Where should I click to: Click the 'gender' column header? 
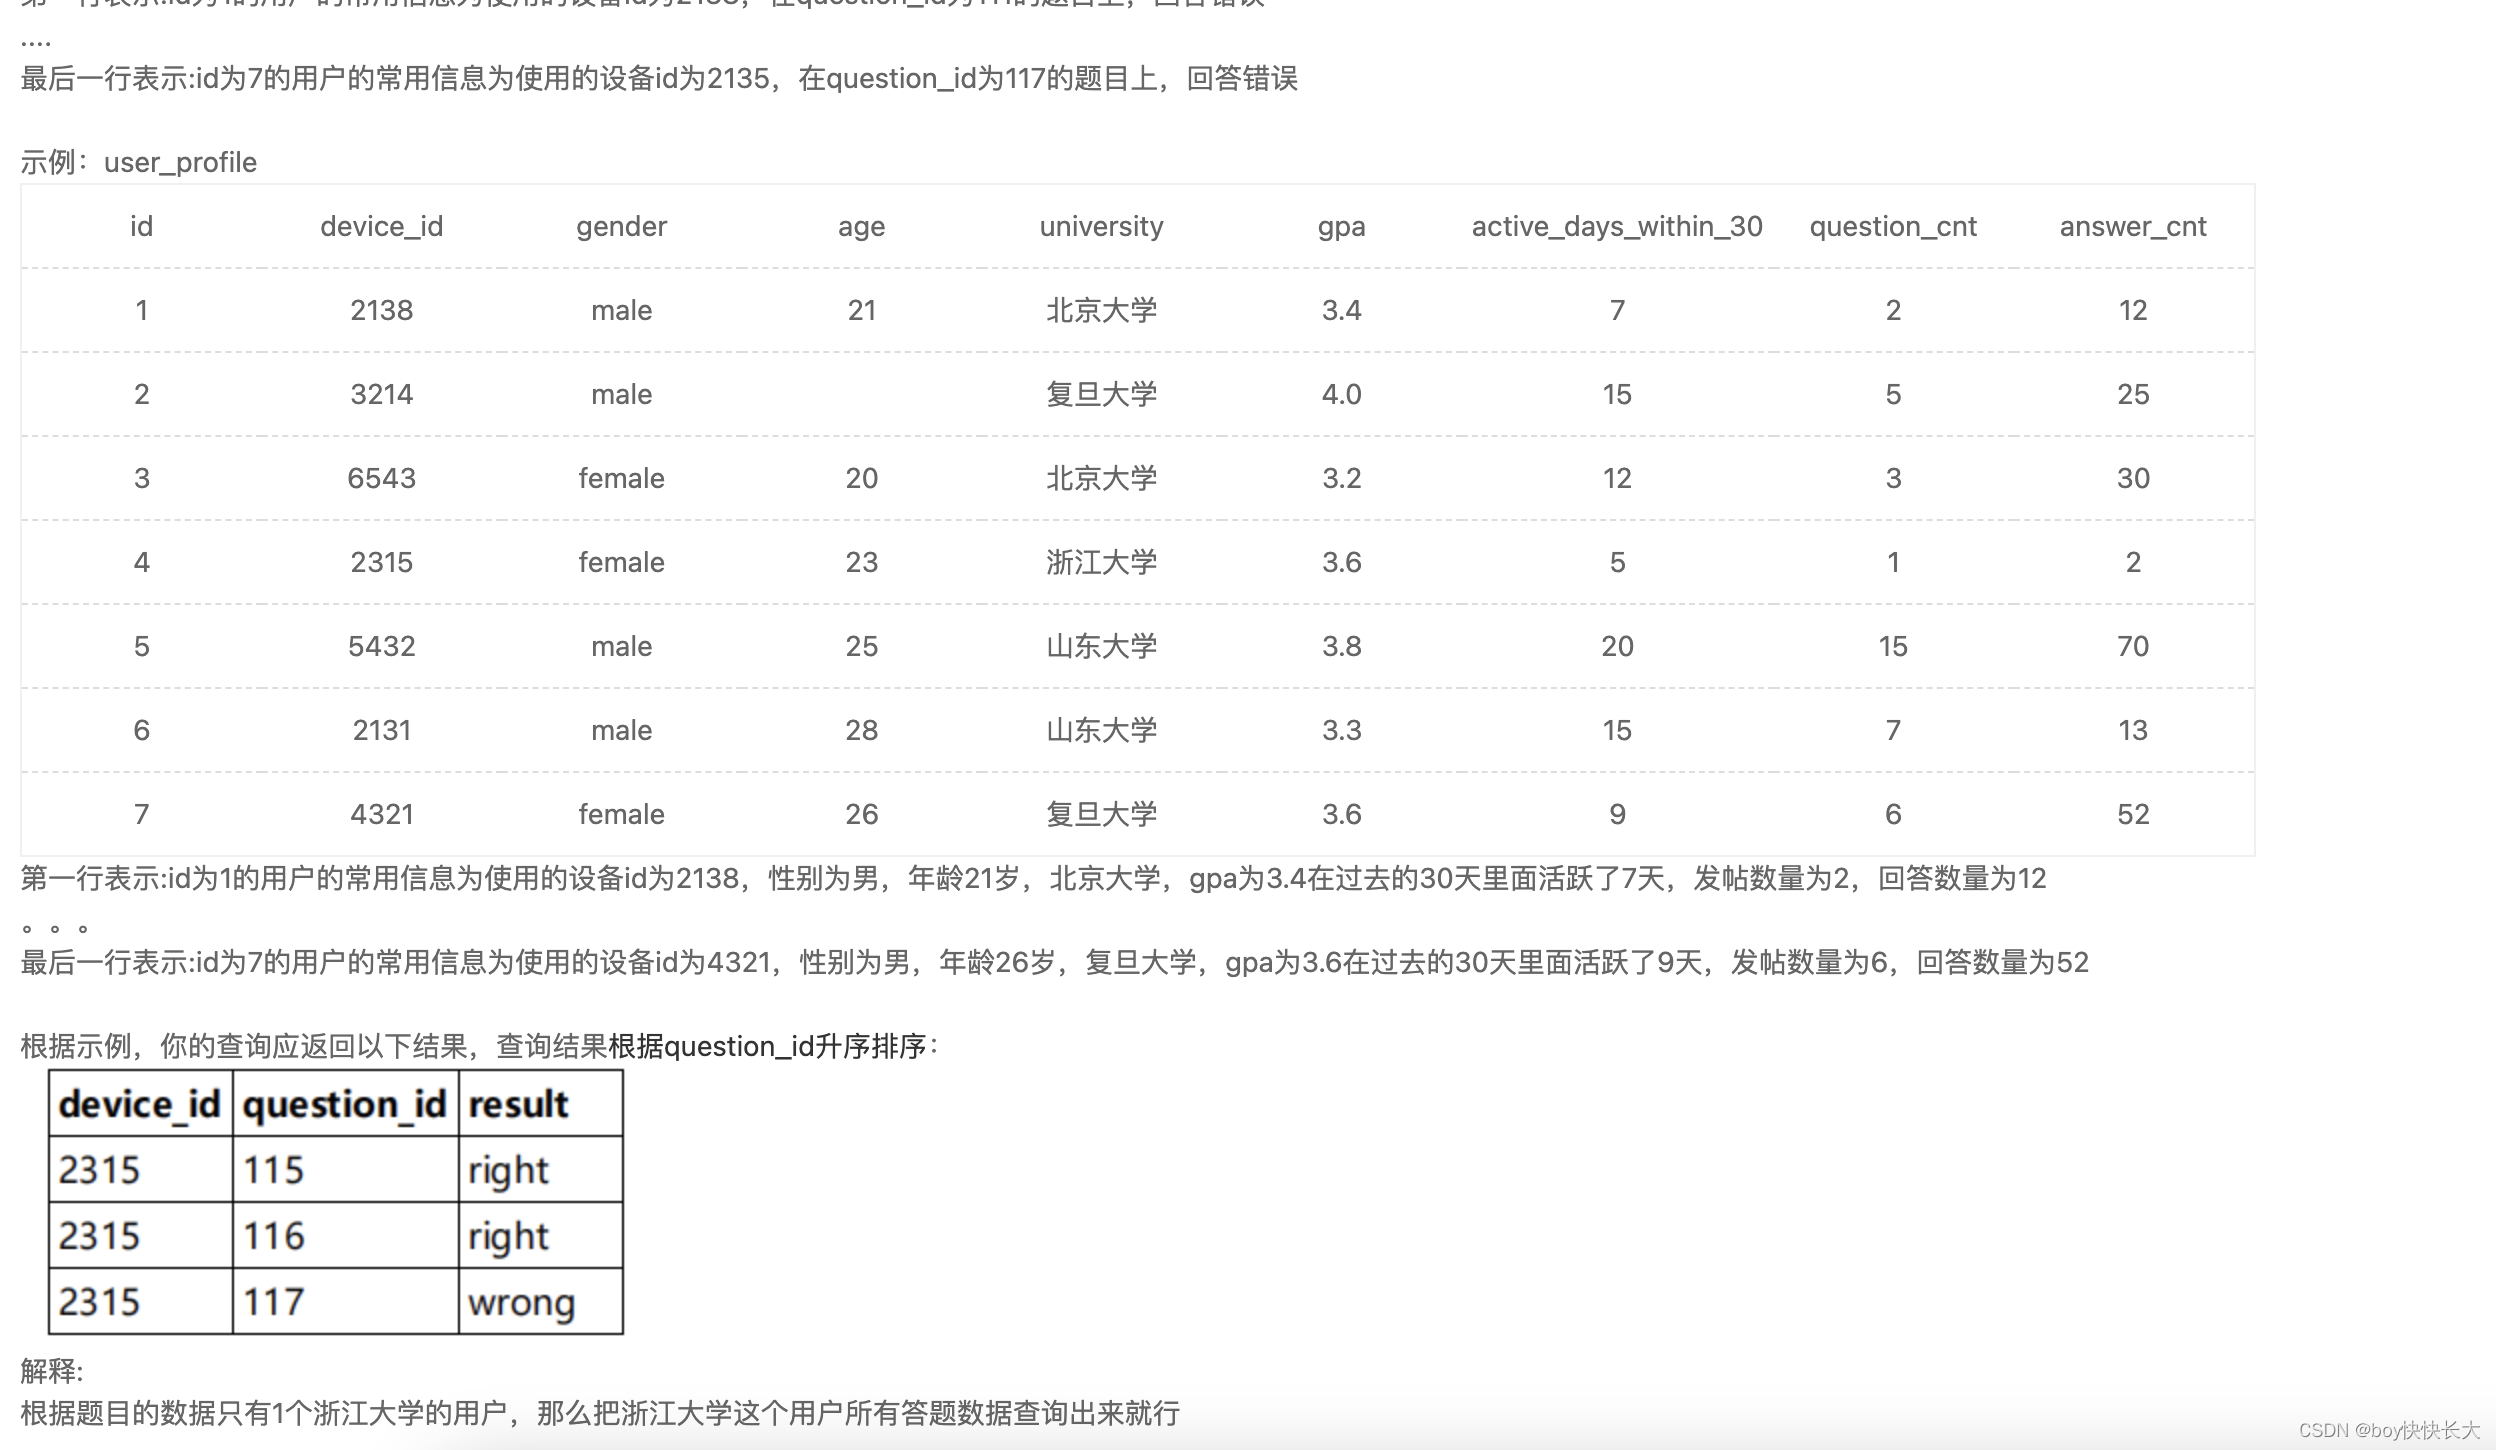(x=621, y=227)
